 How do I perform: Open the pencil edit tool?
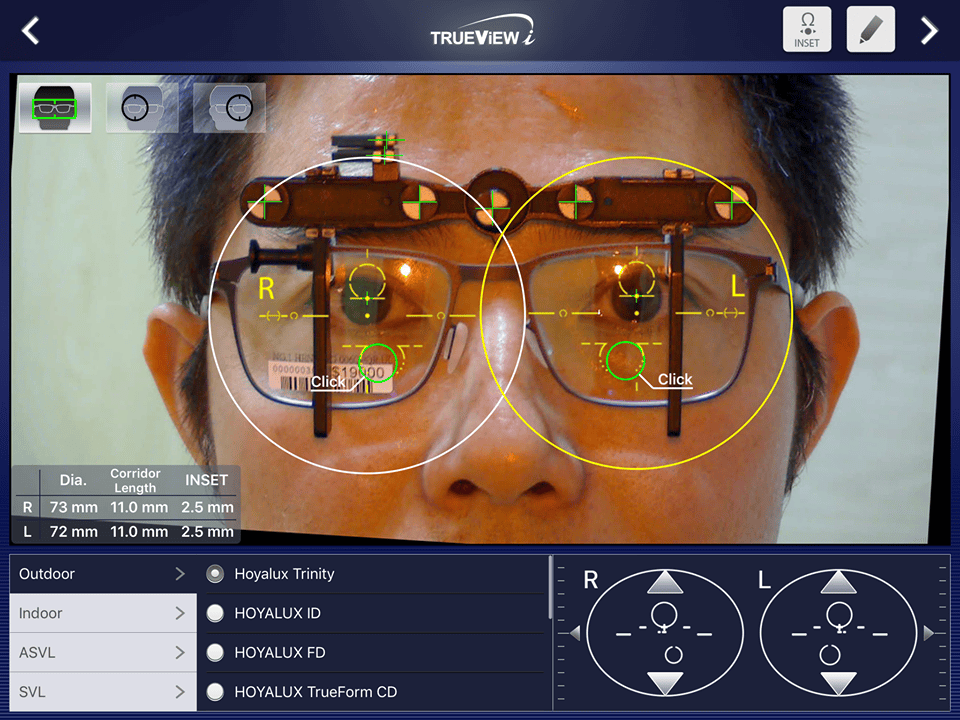click(871, 29)
